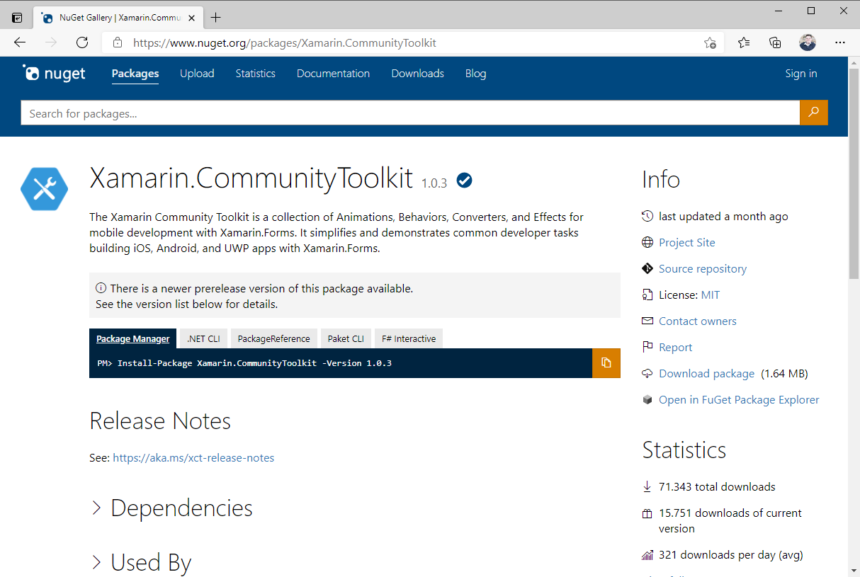The height and width of the screenshot is (577, 860).
Task: Click the orange search magnifier button
Action: click(814, 112)
